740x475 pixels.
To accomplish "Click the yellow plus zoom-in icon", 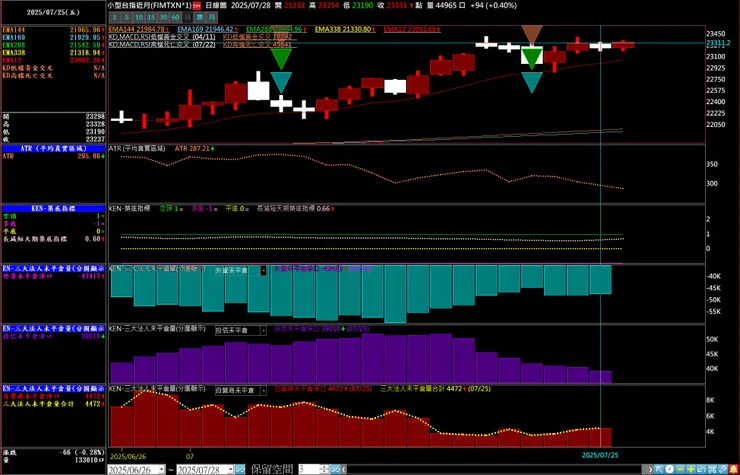I will pyautogui.click(x=691, y=469).
